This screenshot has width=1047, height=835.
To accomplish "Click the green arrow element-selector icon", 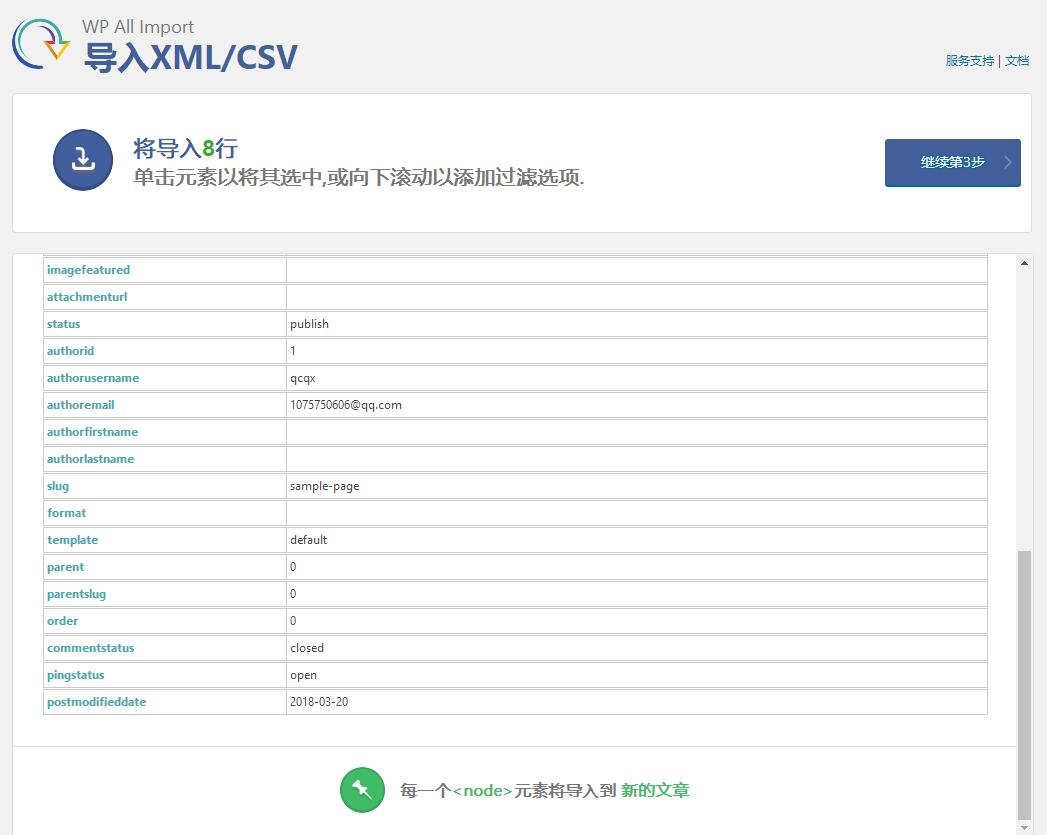I will (362, 790).
